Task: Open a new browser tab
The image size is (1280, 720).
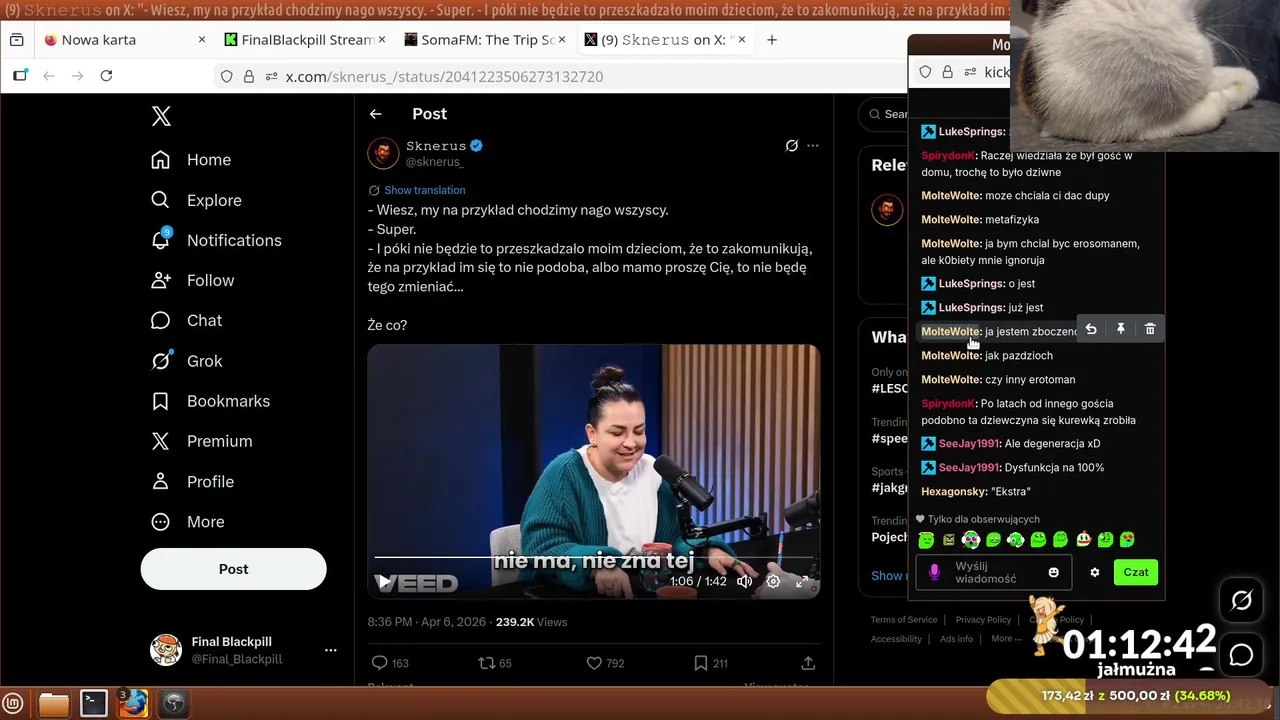Action: coord(772,40)
